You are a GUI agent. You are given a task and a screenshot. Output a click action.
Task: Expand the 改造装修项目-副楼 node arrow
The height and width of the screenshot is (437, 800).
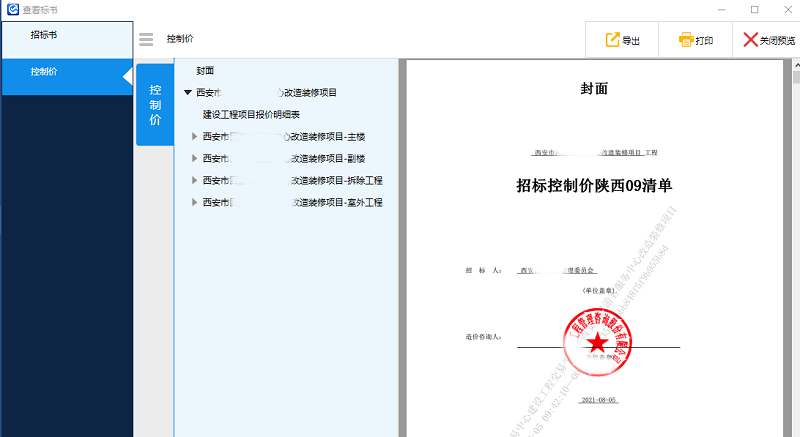pos(194,158)
